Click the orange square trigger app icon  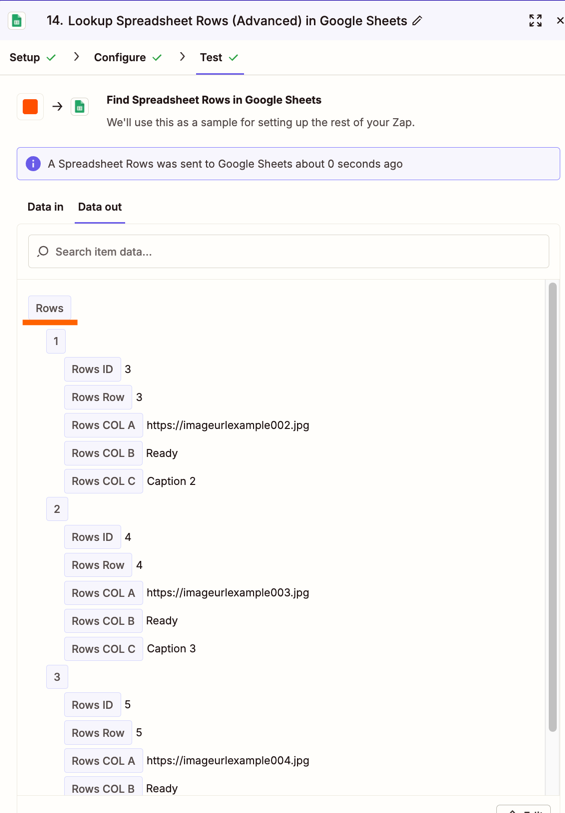[30, 106]
